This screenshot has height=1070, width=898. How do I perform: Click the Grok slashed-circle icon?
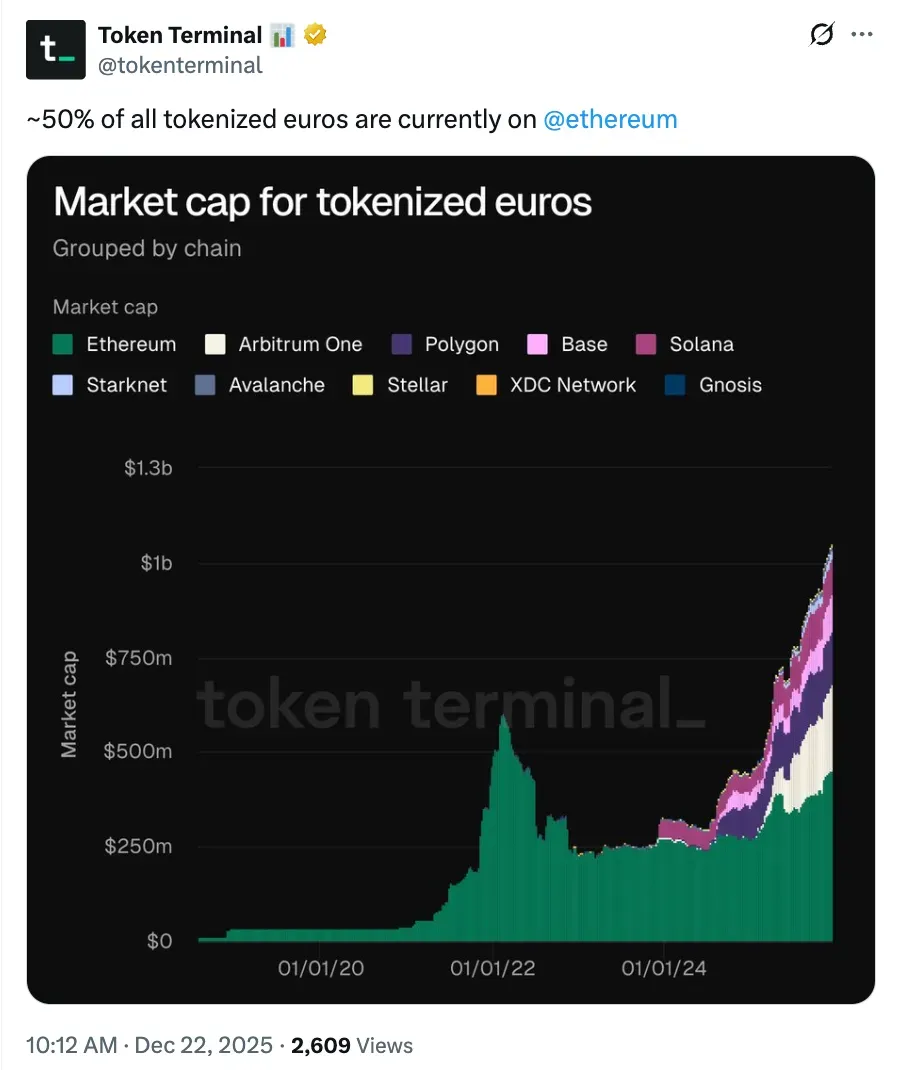coord(821,35)
